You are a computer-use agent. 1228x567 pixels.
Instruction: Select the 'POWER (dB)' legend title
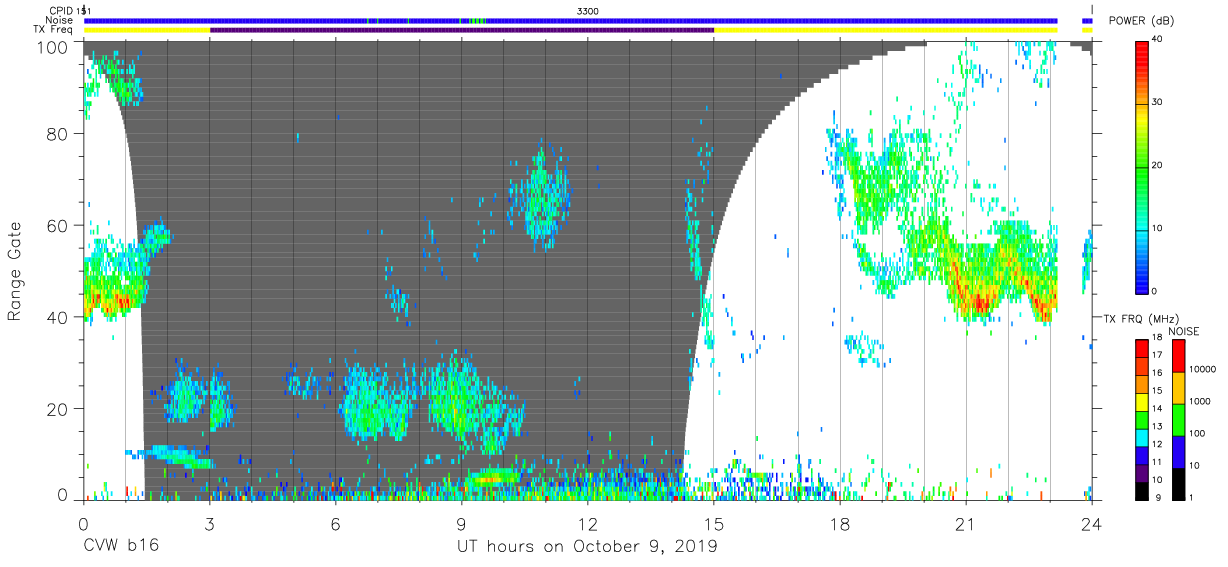1141,20
